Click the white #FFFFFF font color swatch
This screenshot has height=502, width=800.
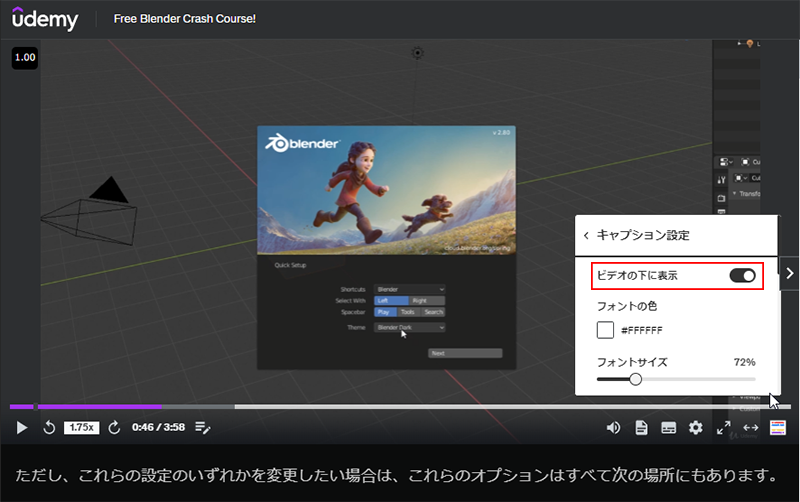605,330
